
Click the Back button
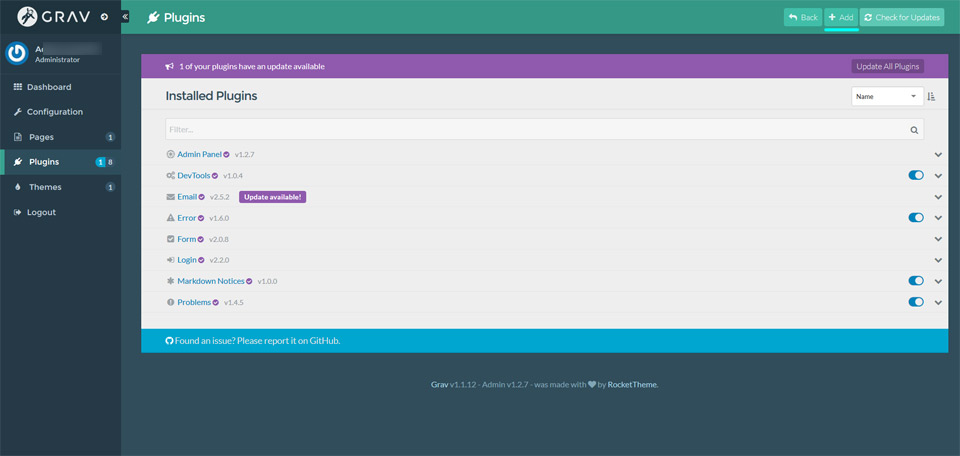pos(803,17)
